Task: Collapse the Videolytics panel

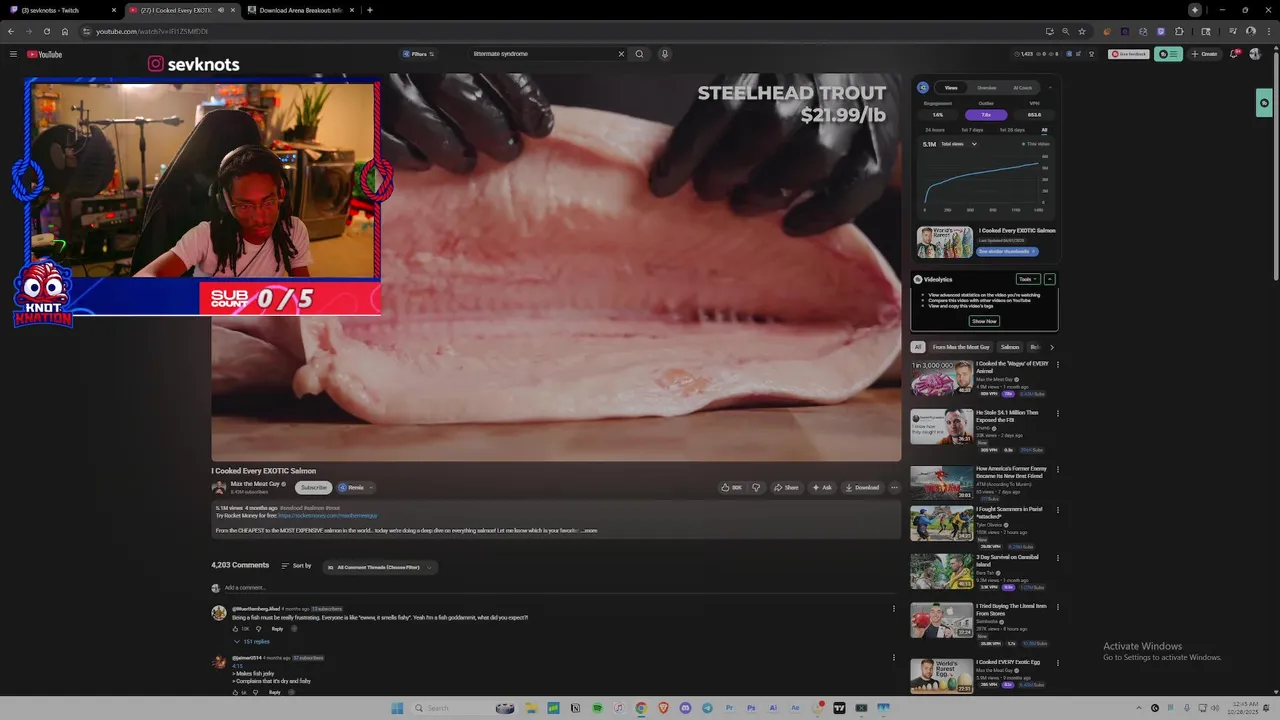Action: [x=1049, y=279]
